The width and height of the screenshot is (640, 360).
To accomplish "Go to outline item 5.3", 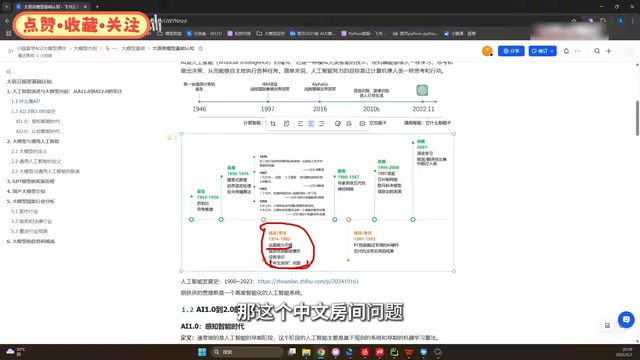I will click(x=29, y=231).
